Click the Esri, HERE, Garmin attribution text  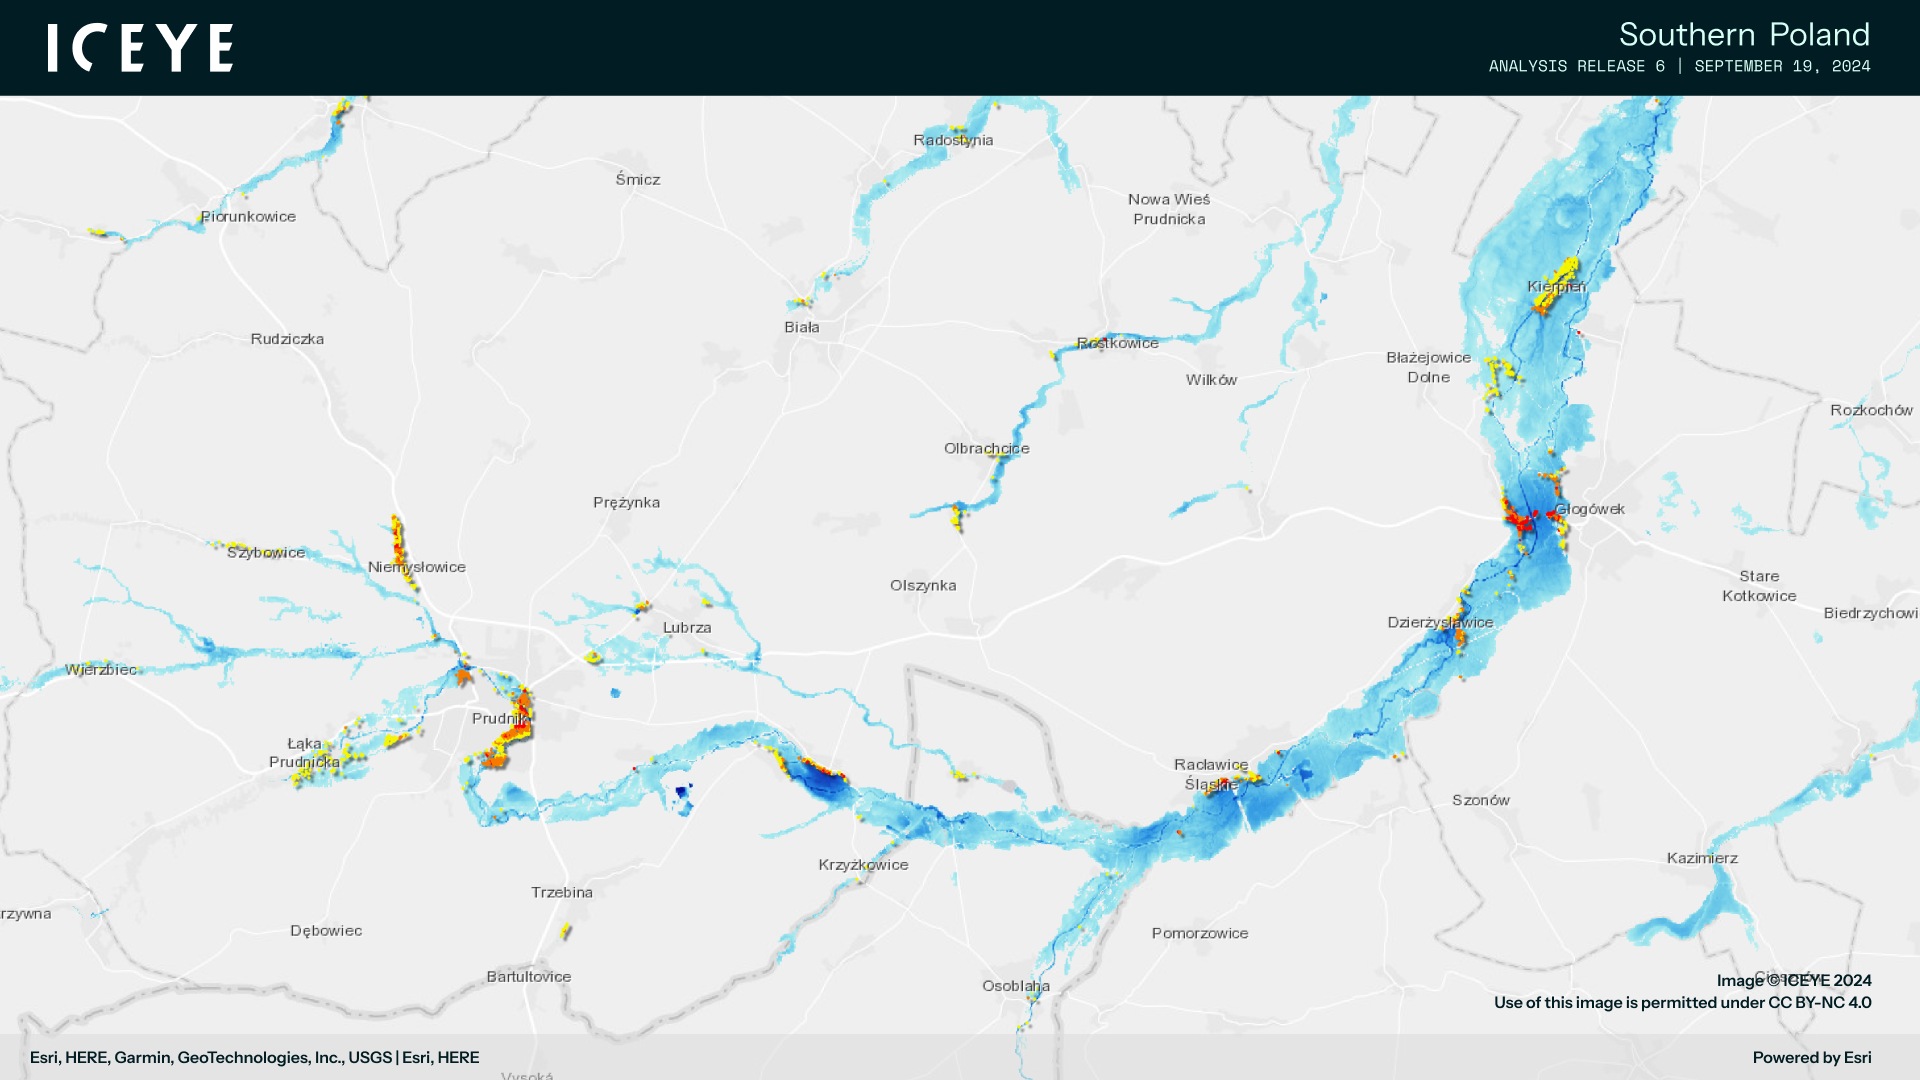(254, 1057)
